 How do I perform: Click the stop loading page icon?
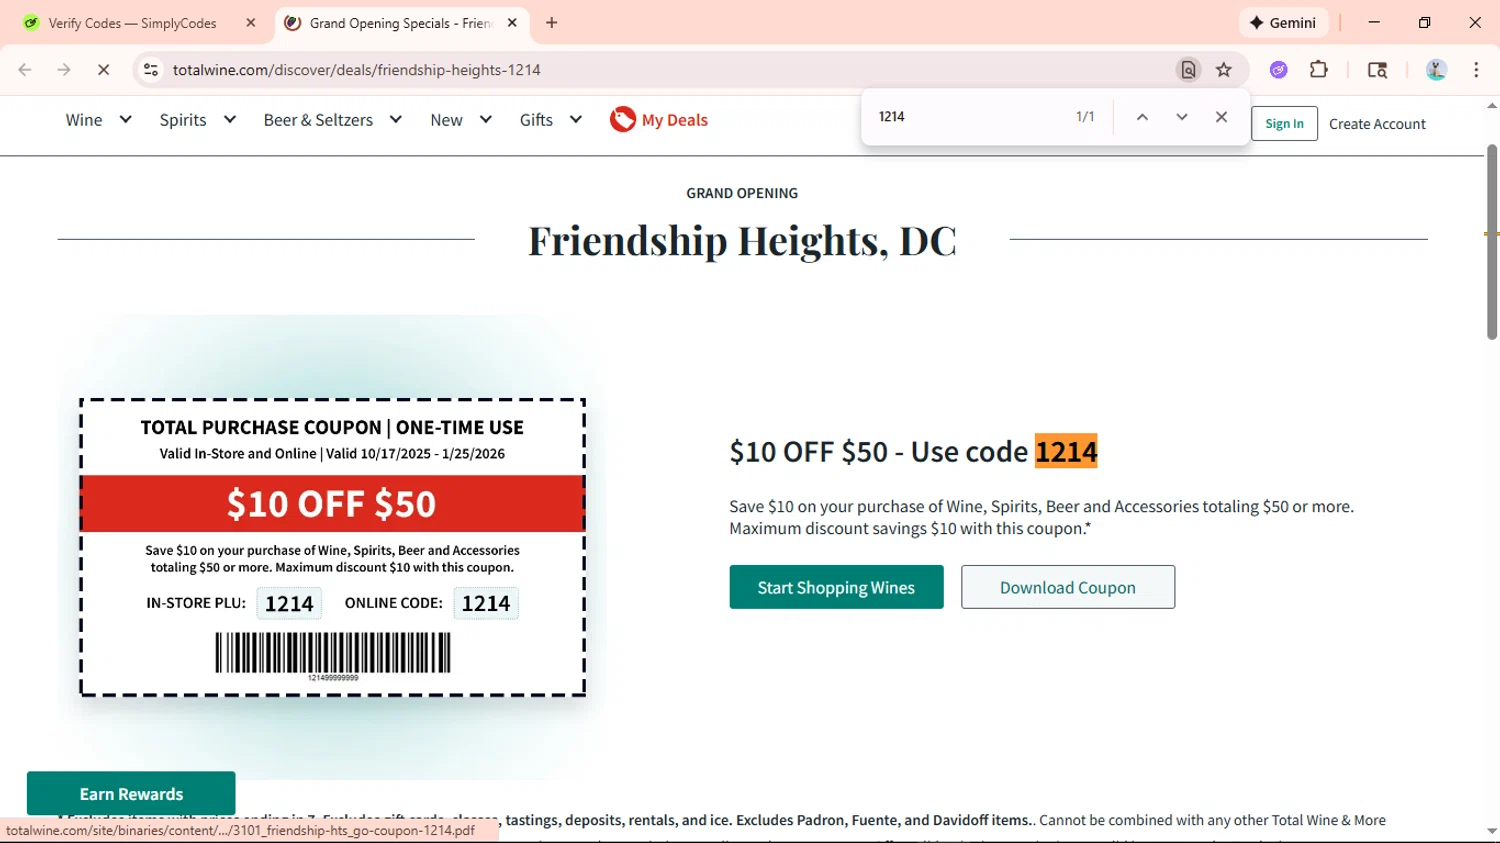pos(103,70)
